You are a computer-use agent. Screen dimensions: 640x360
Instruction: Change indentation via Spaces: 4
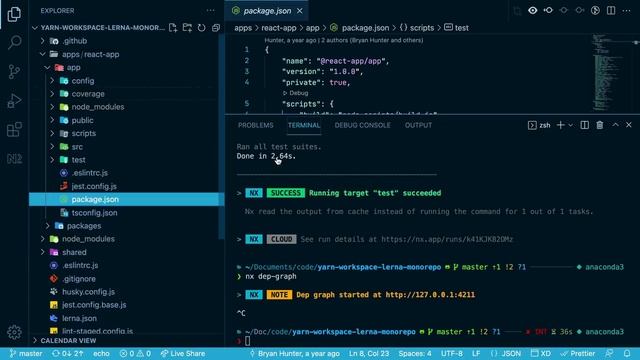pos(415,353)
